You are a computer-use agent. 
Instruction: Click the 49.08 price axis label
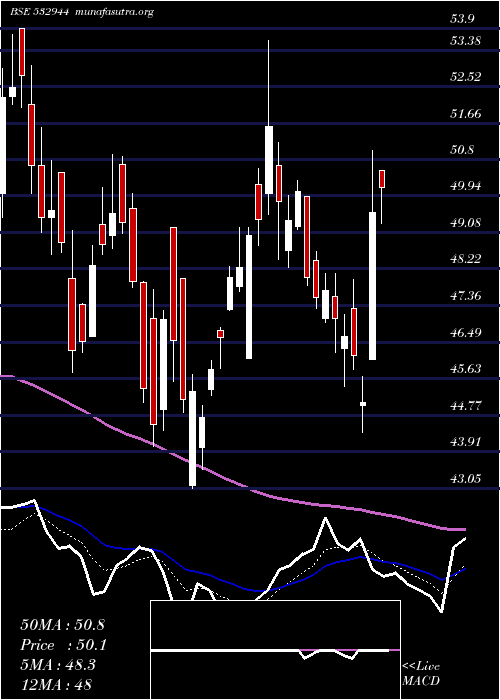point(466,222)
